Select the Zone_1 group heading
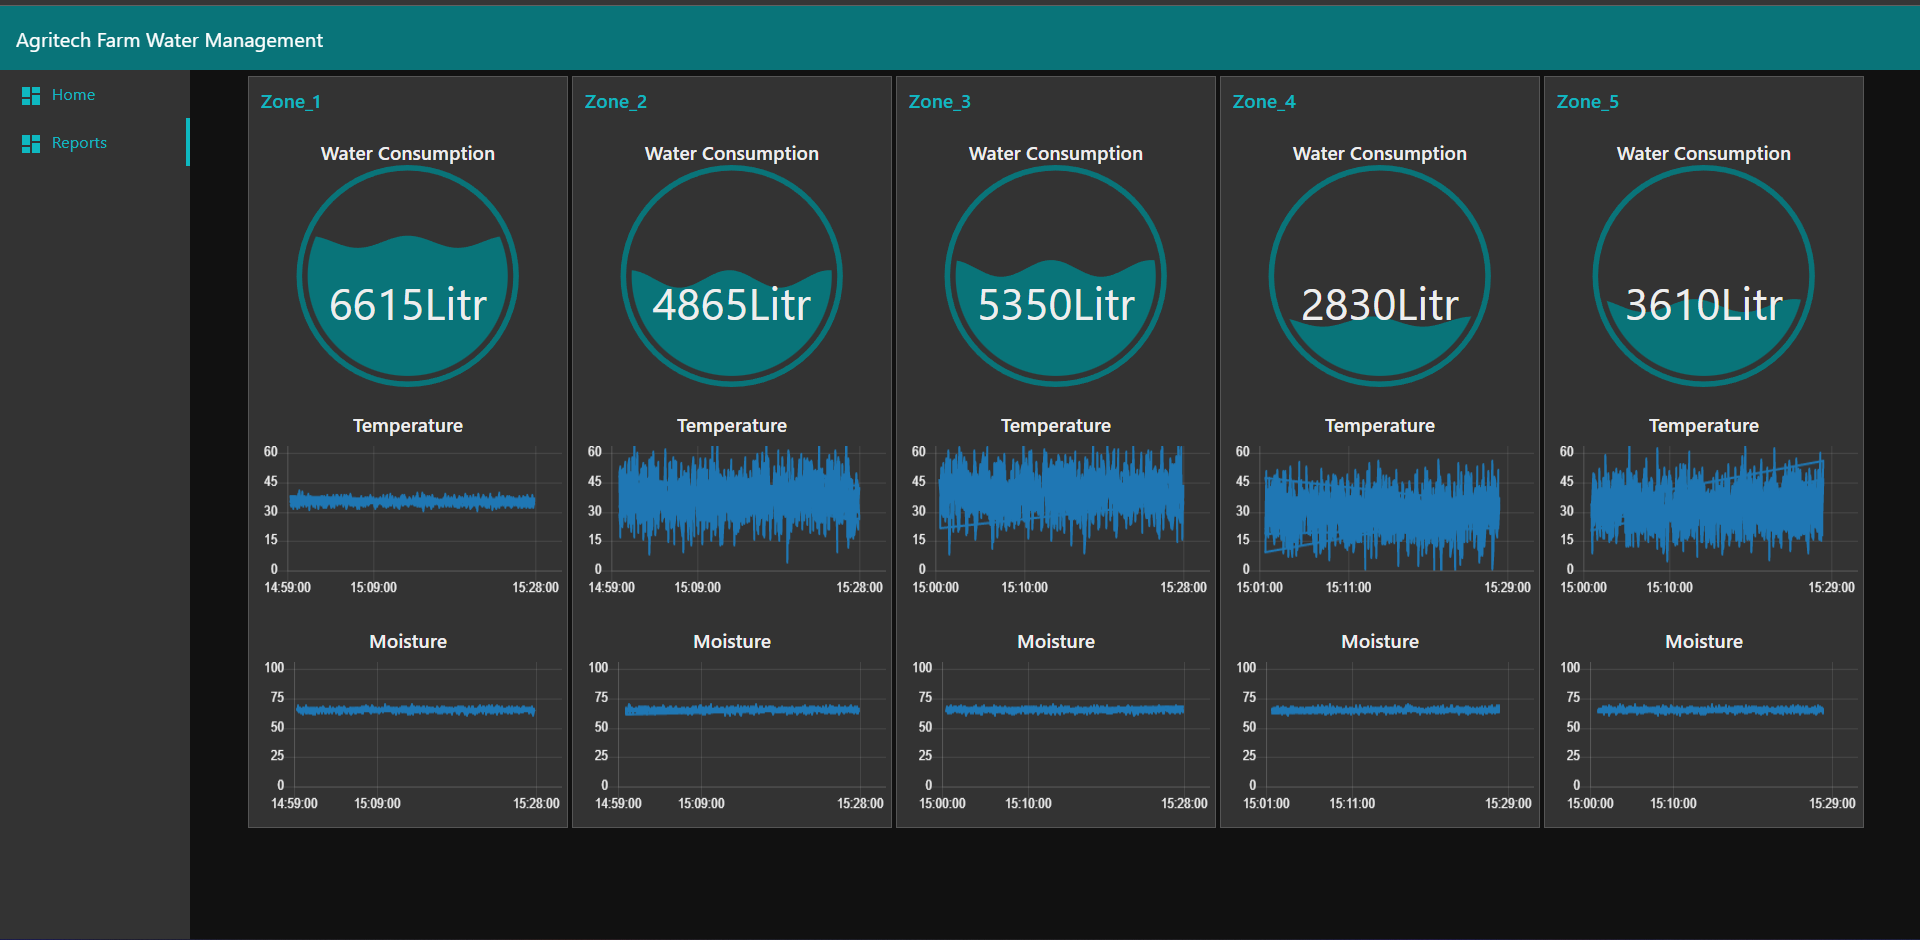The image size is (1920, 940). 290,102
